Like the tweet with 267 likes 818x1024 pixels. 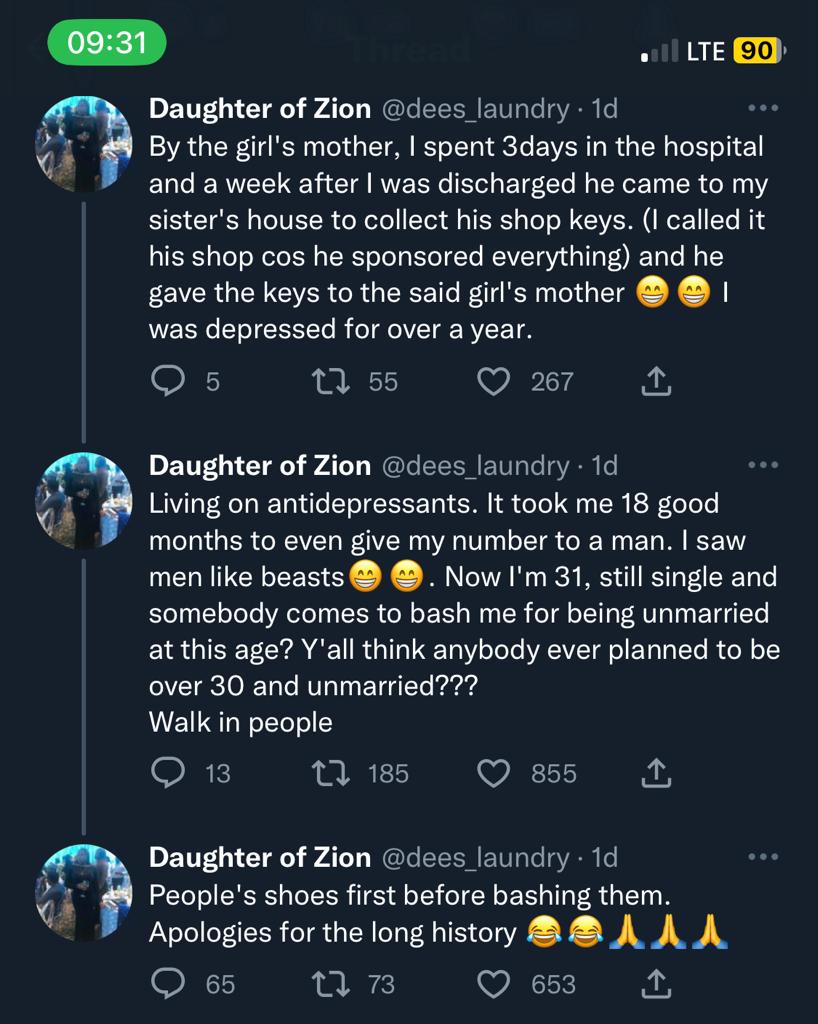(494, 381)
